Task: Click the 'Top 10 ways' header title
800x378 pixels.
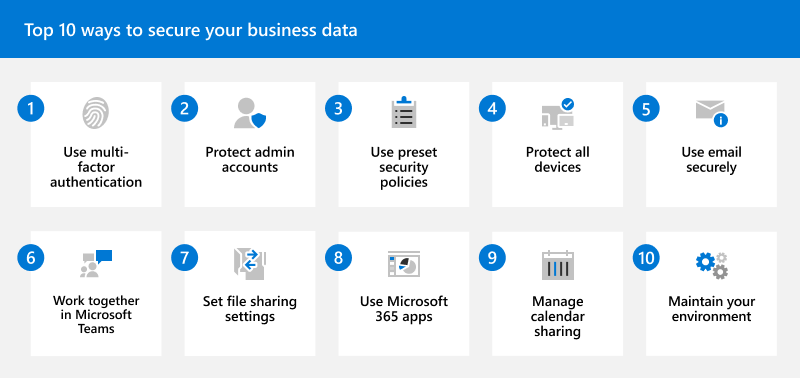Action: point(190,30)
